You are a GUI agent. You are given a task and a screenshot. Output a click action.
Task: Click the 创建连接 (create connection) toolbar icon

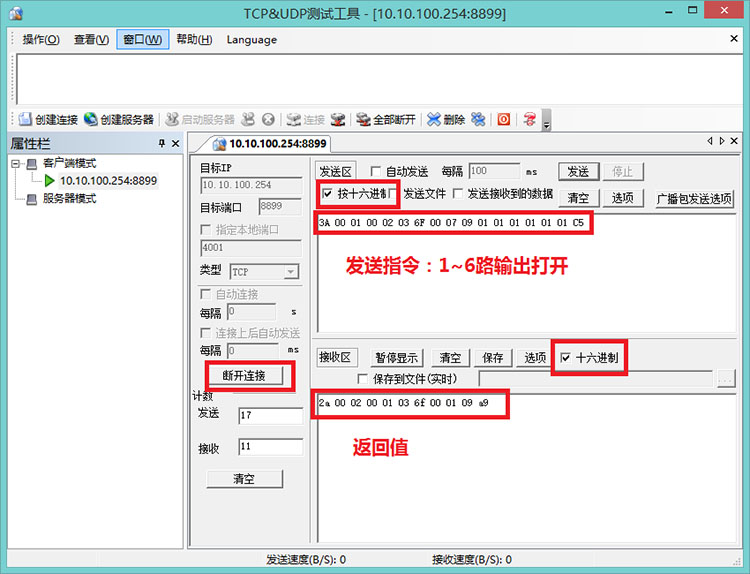pos(25,119)
